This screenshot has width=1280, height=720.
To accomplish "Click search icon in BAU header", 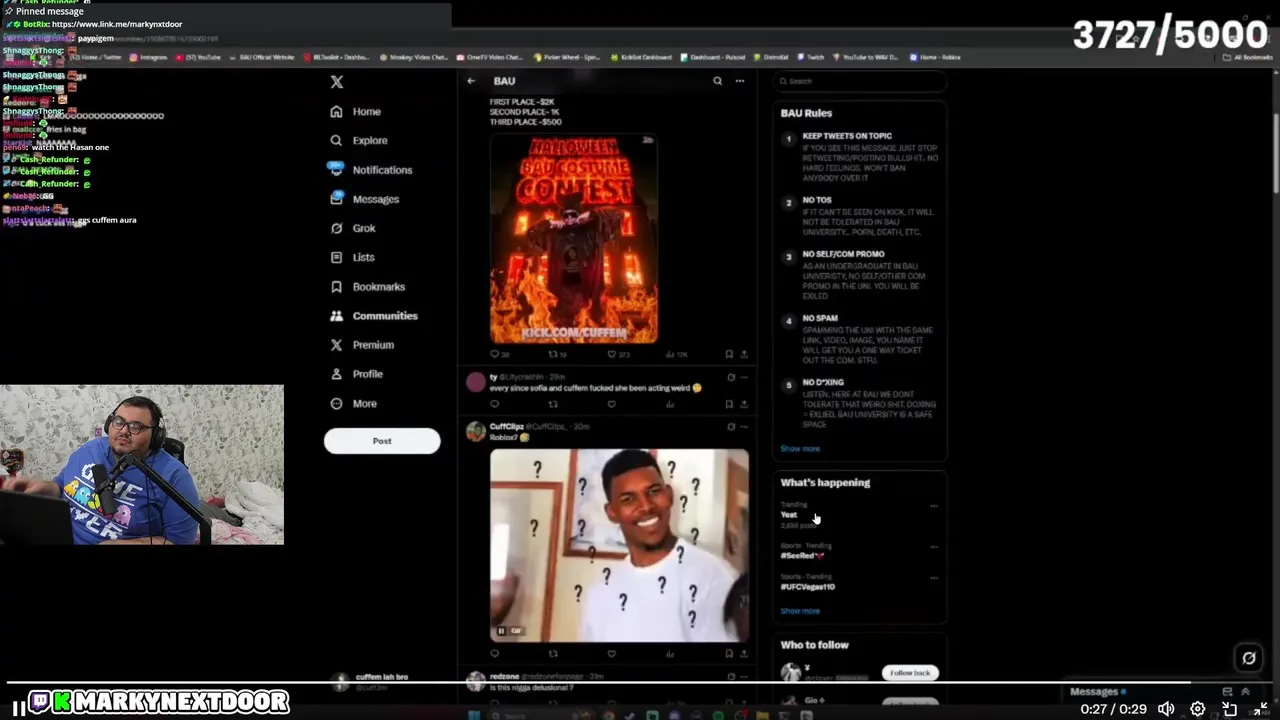I will 717,81.
